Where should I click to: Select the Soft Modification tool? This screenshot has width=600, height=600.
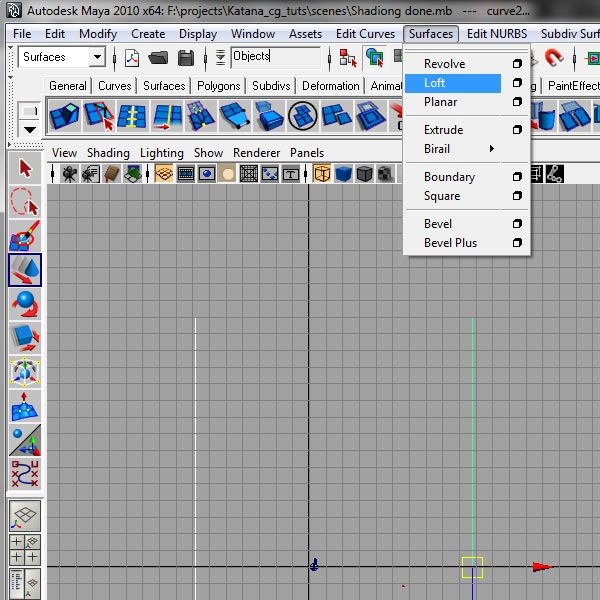(x=25, y=406)
